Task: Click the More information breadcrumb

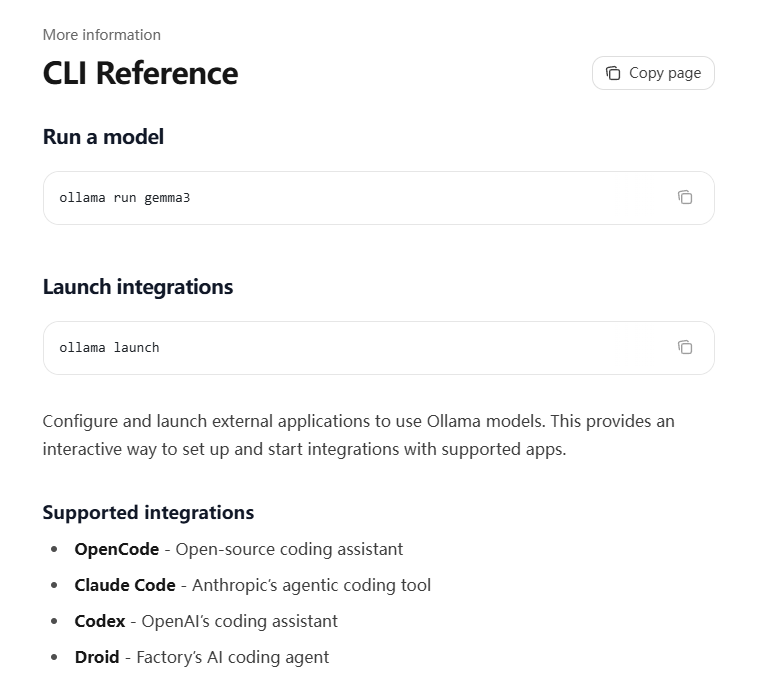Action: 101,35
